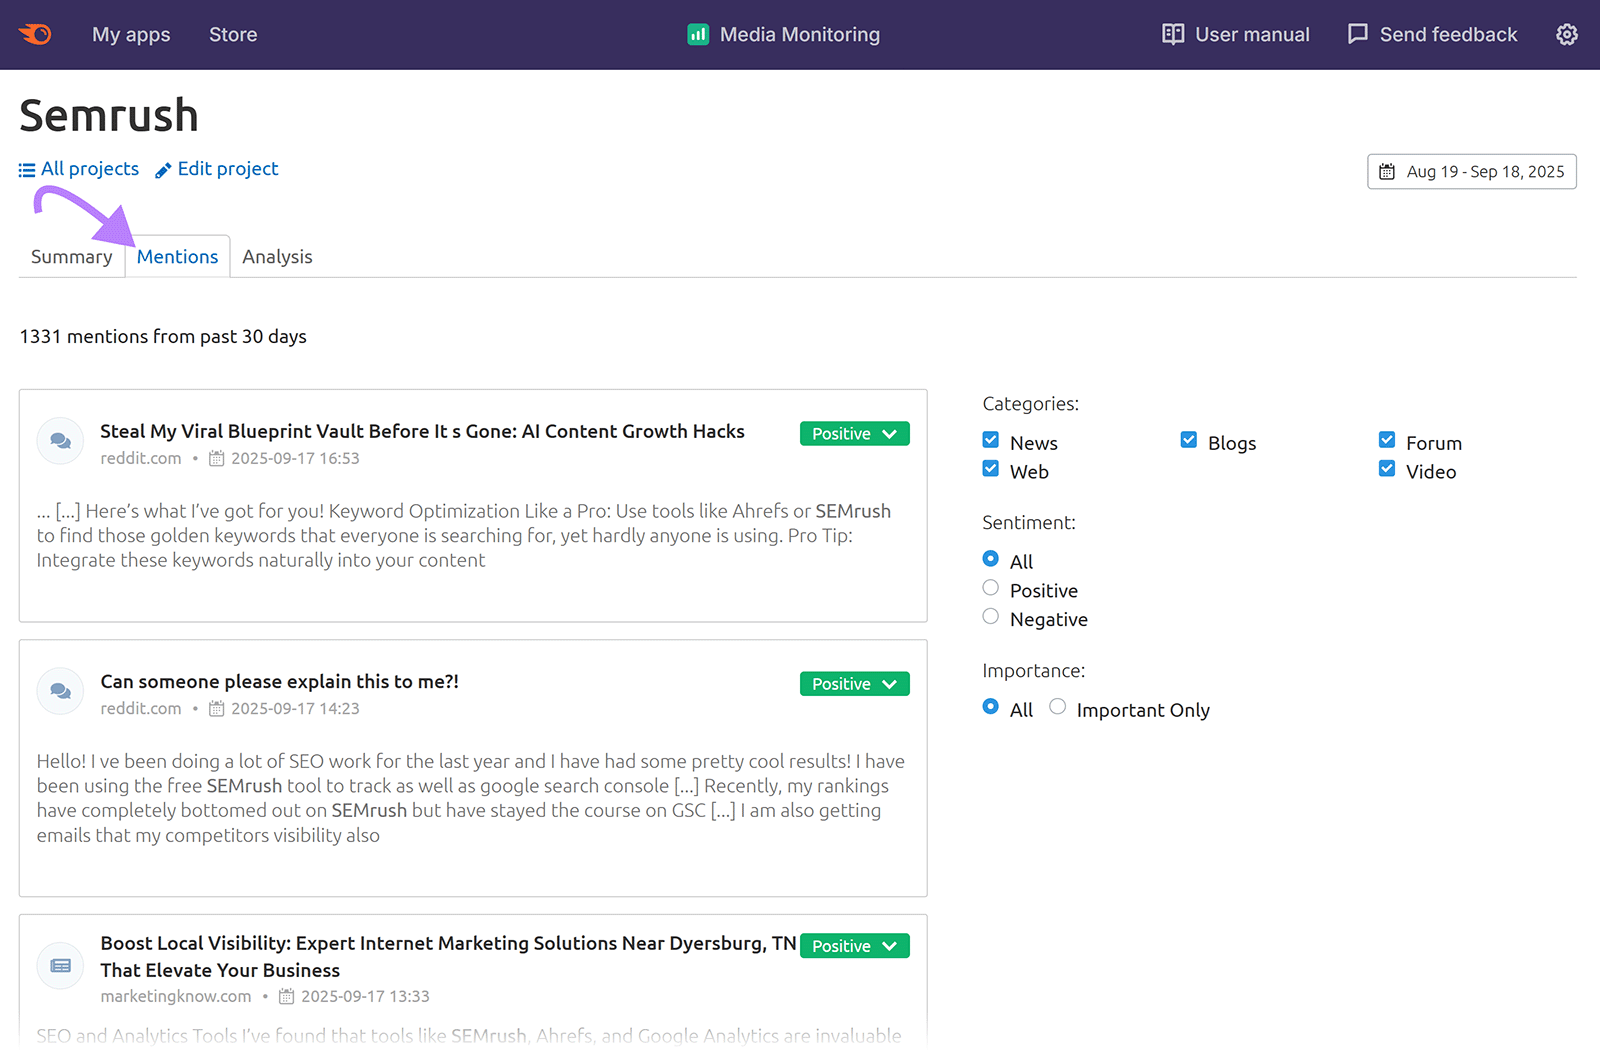Uncheck the Blogs category filter
The width and height of the screenshot is (1600, 1051).
coord(1189,439)
